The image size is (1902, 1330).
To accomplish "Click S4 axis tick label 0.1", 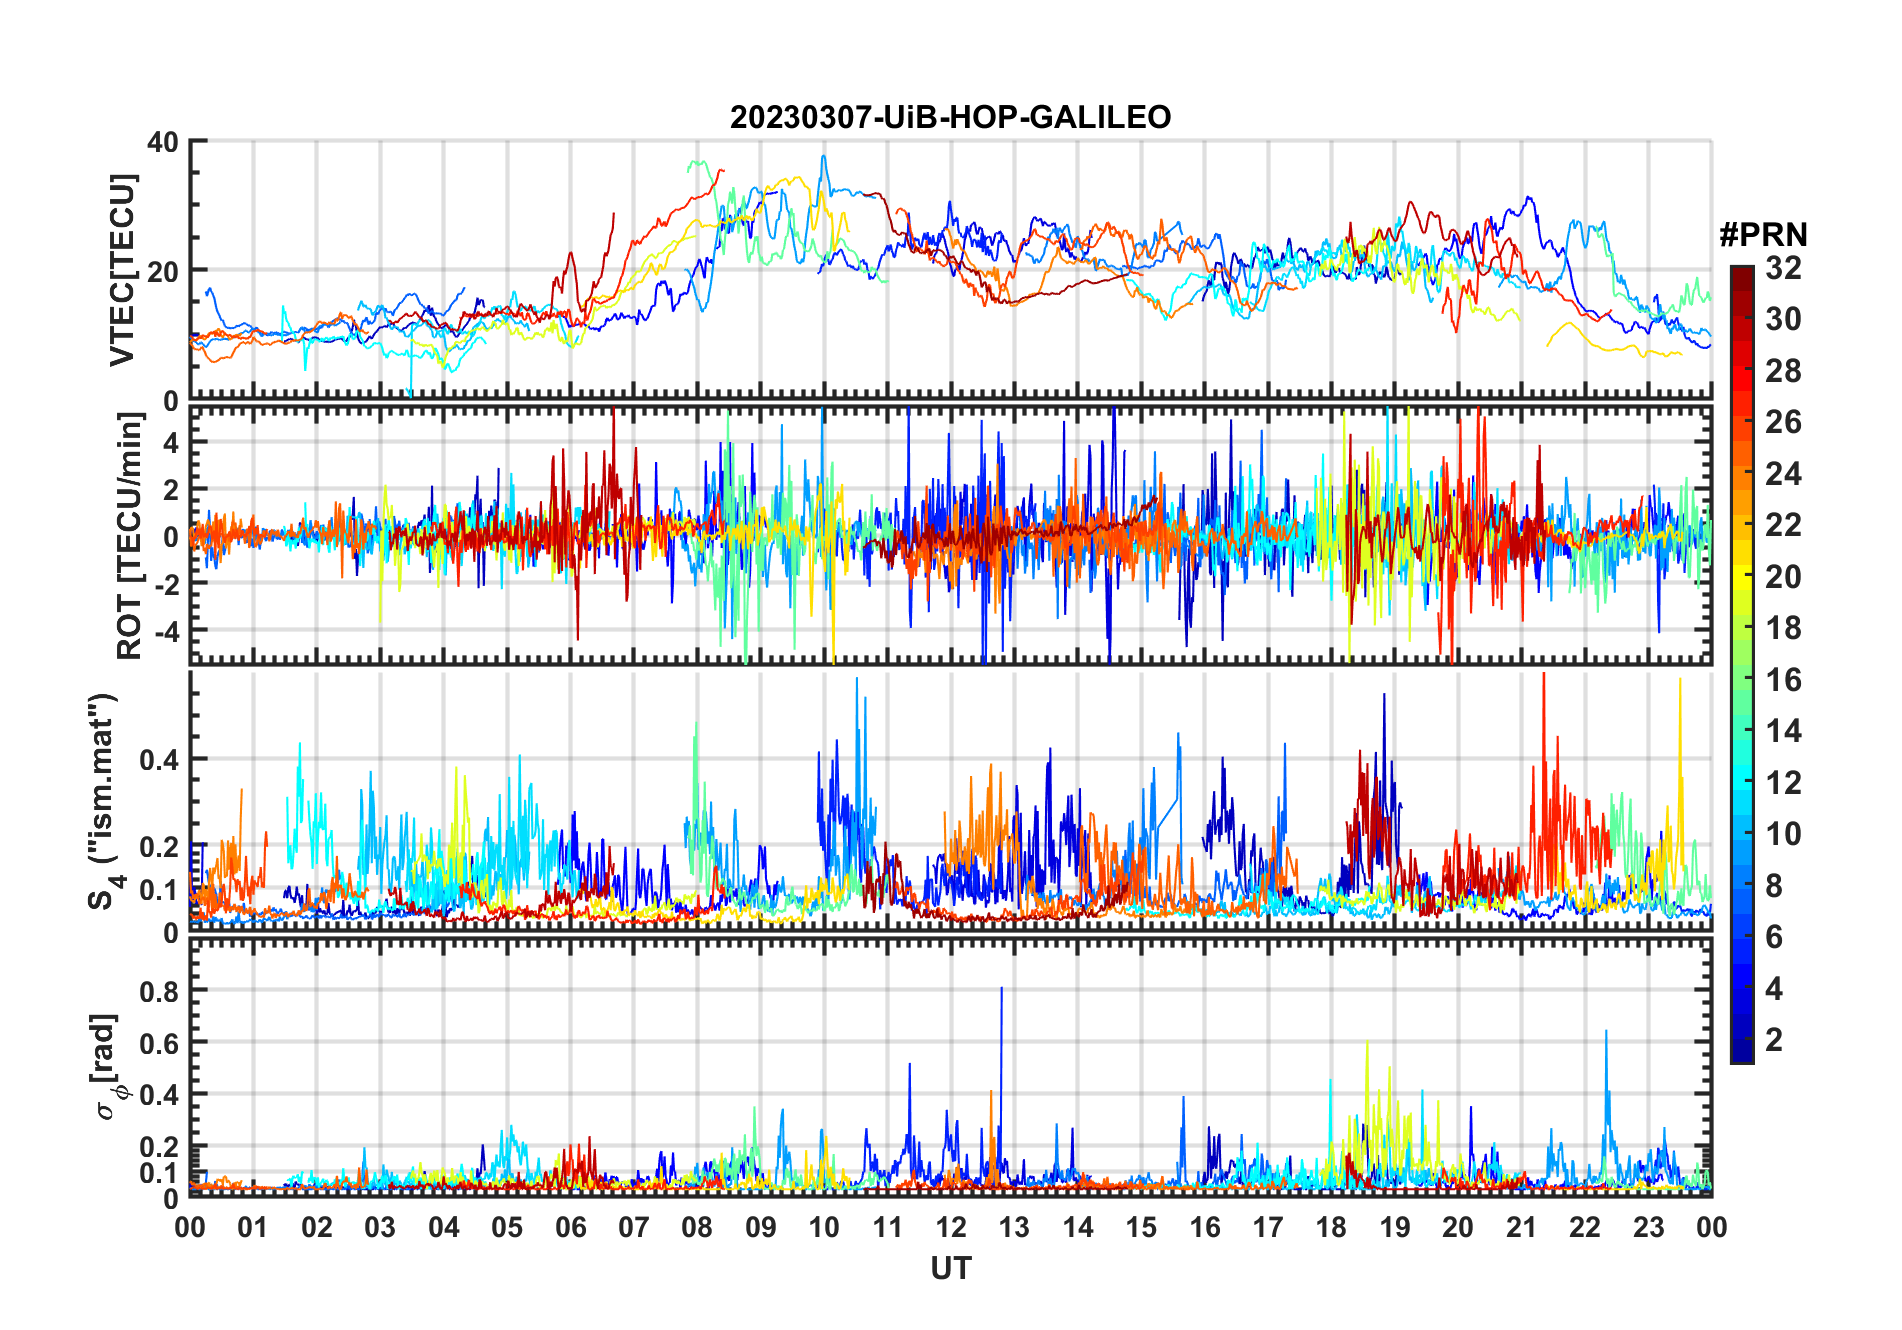I will [159, 890].
